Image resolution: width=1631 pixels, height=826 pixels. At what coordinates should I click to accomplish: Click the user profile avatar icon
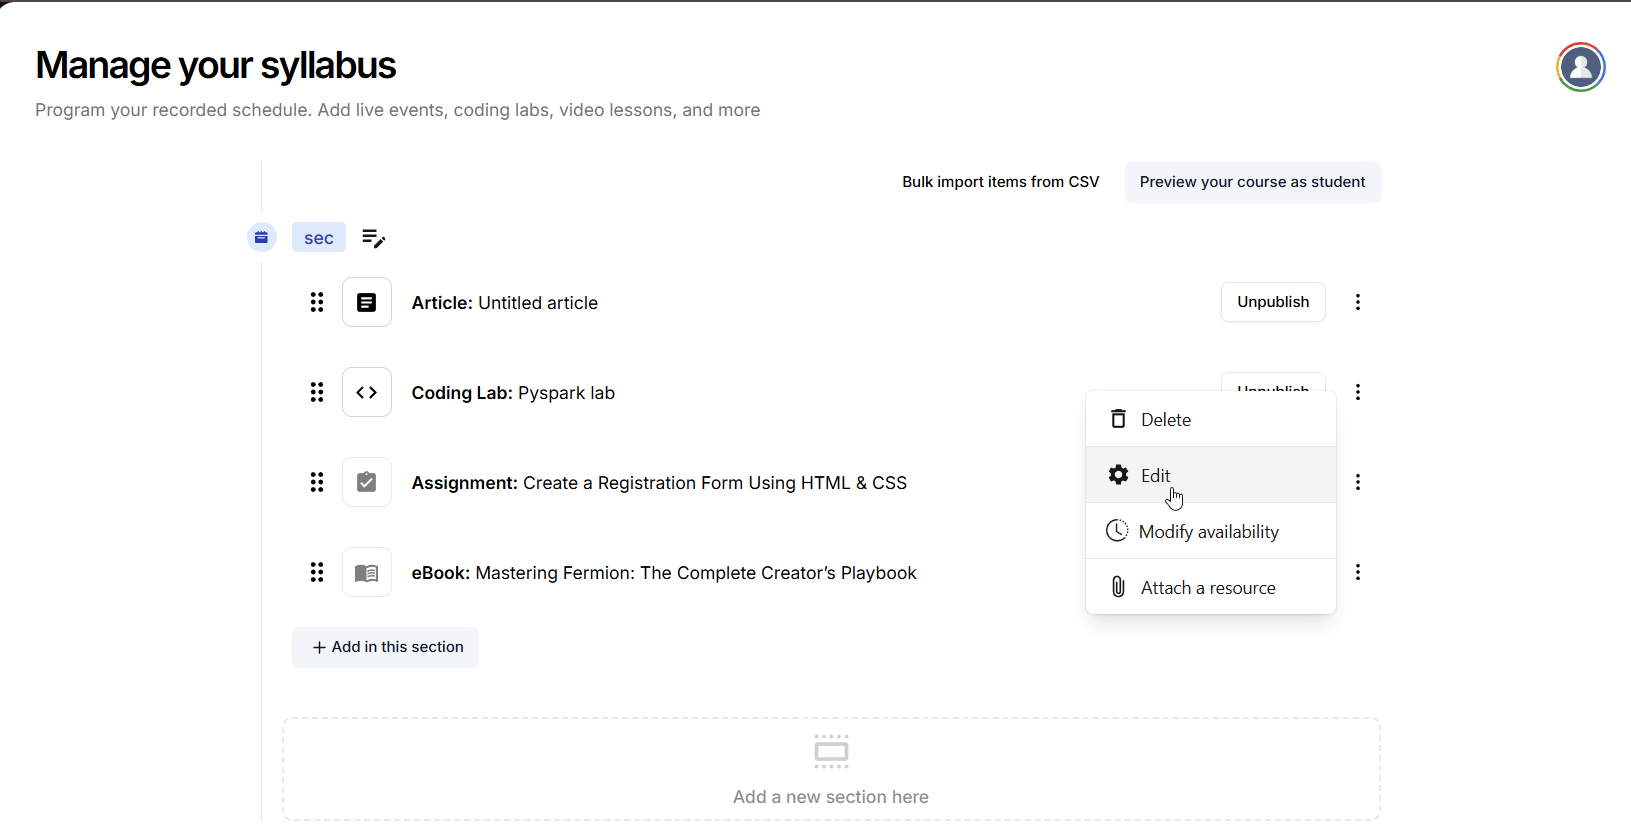click(x=1580, y=67)
